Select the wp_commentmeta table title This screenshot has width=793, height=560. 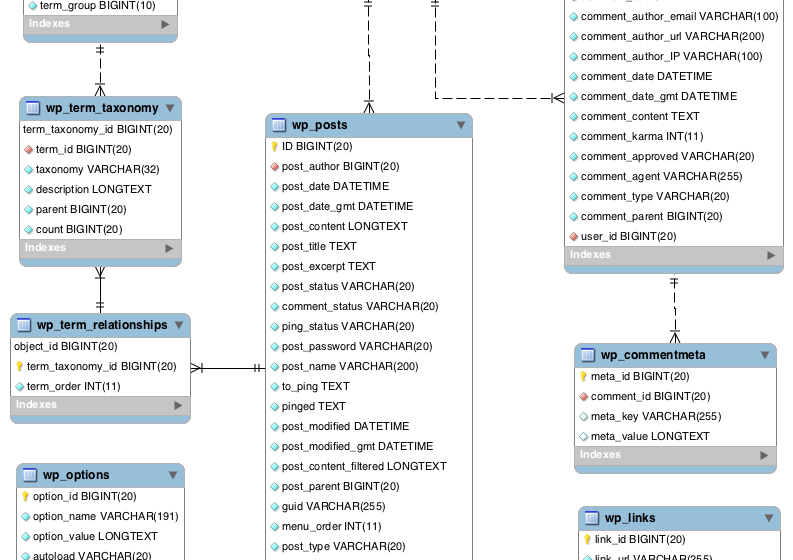[x=653, y=355]
